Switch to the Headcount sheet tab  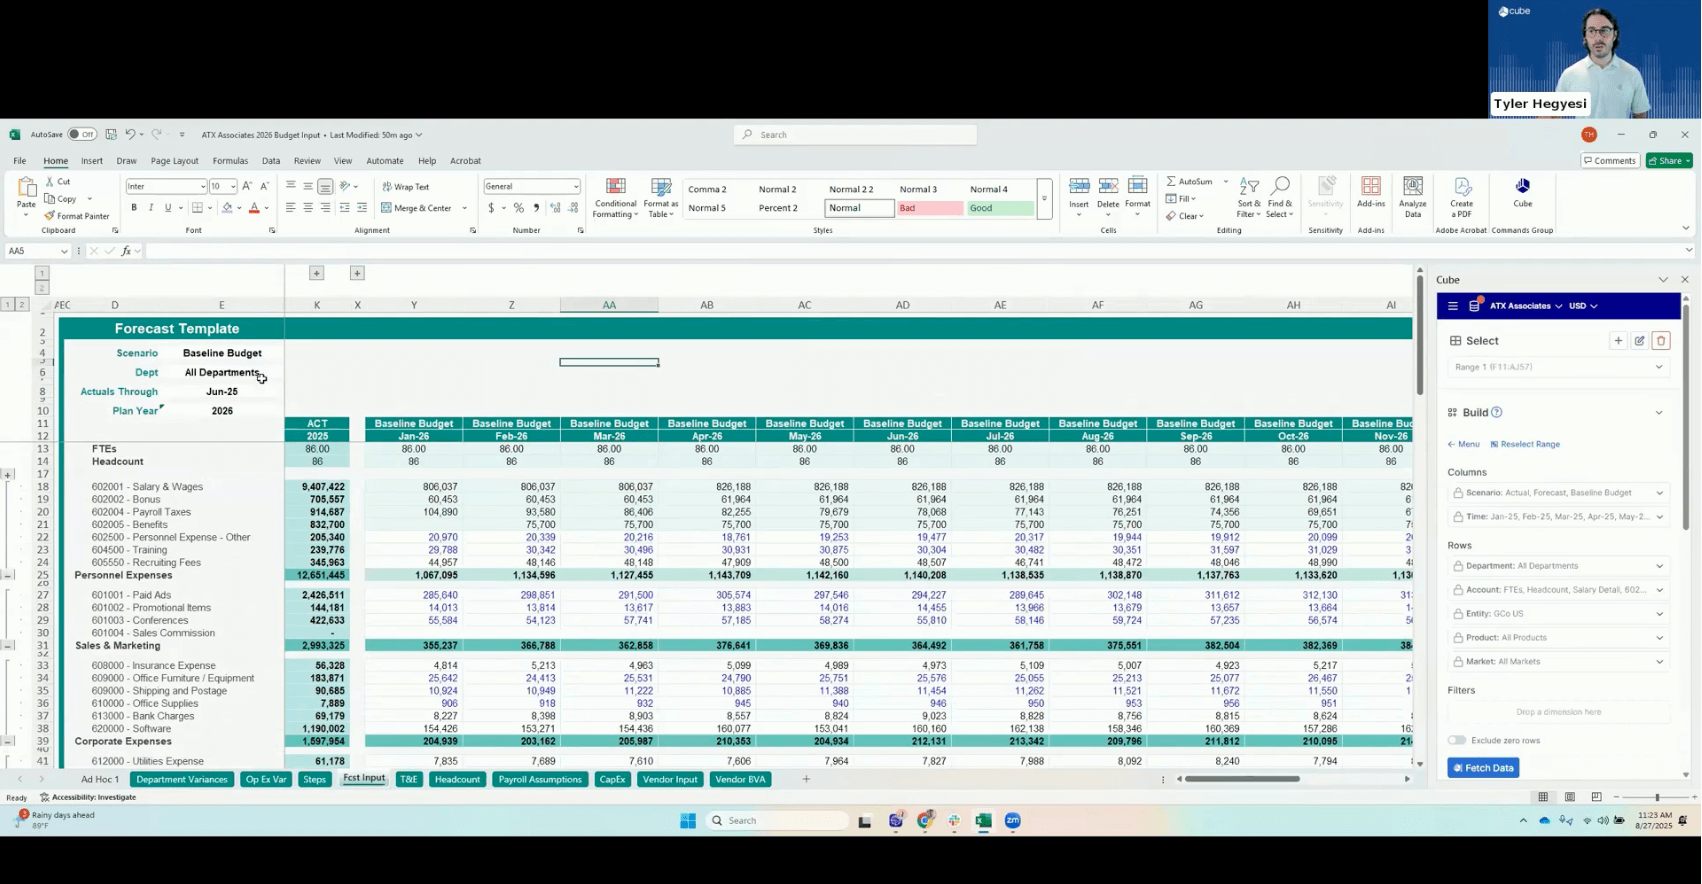coord(457,779)
